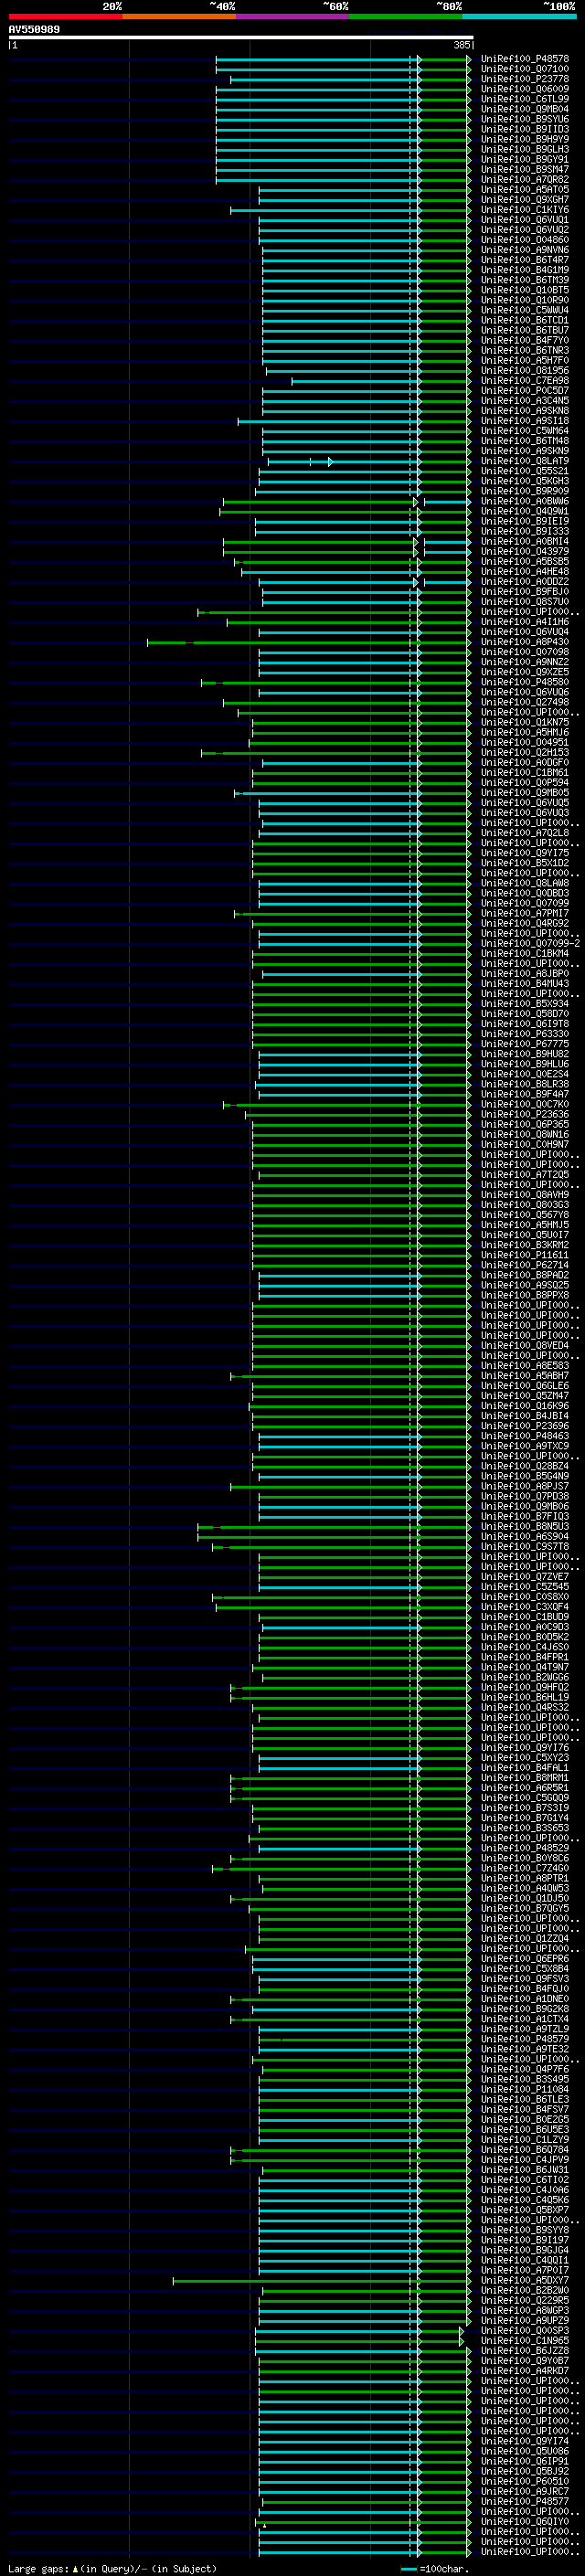Open hit label UniRef100_Q06009
This screenshot has height=2576, width=585.
click(x=525, y=89)
